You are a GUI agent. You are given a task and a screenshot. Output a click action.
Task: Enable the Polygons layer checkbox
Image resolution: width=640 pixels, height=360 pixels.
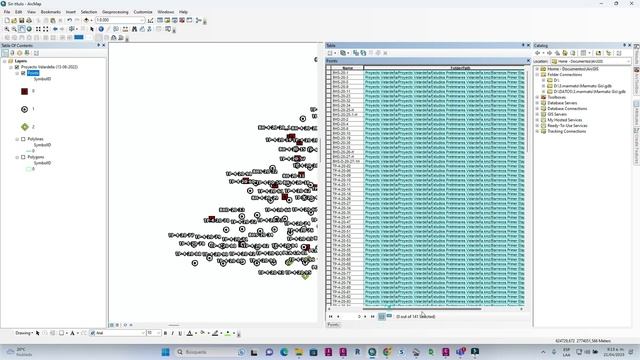23,157
